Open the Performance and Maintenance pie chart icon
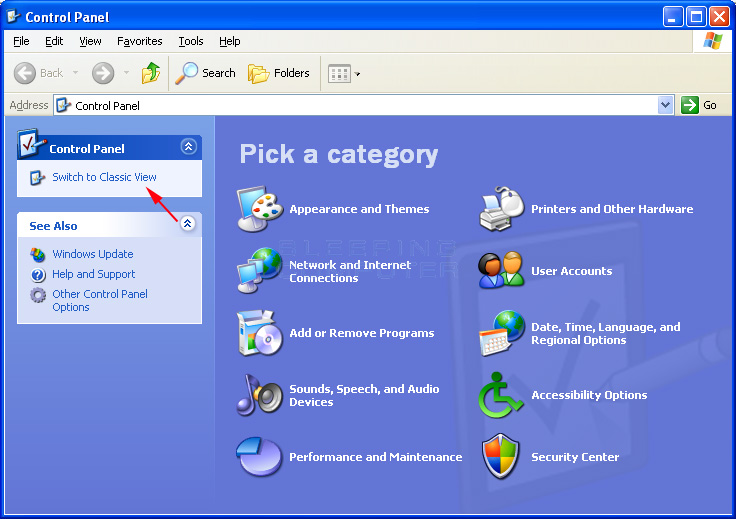Image resolution: width=736 pixels, height=519 pixels. pyautogui.click(x=260, y=457)
